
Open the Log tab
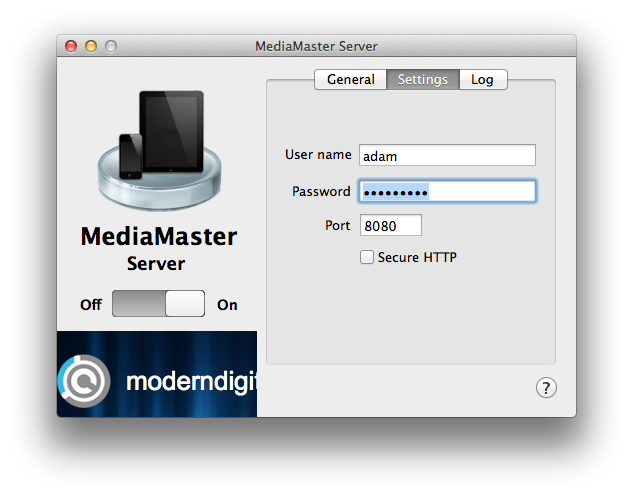(483, 80)
